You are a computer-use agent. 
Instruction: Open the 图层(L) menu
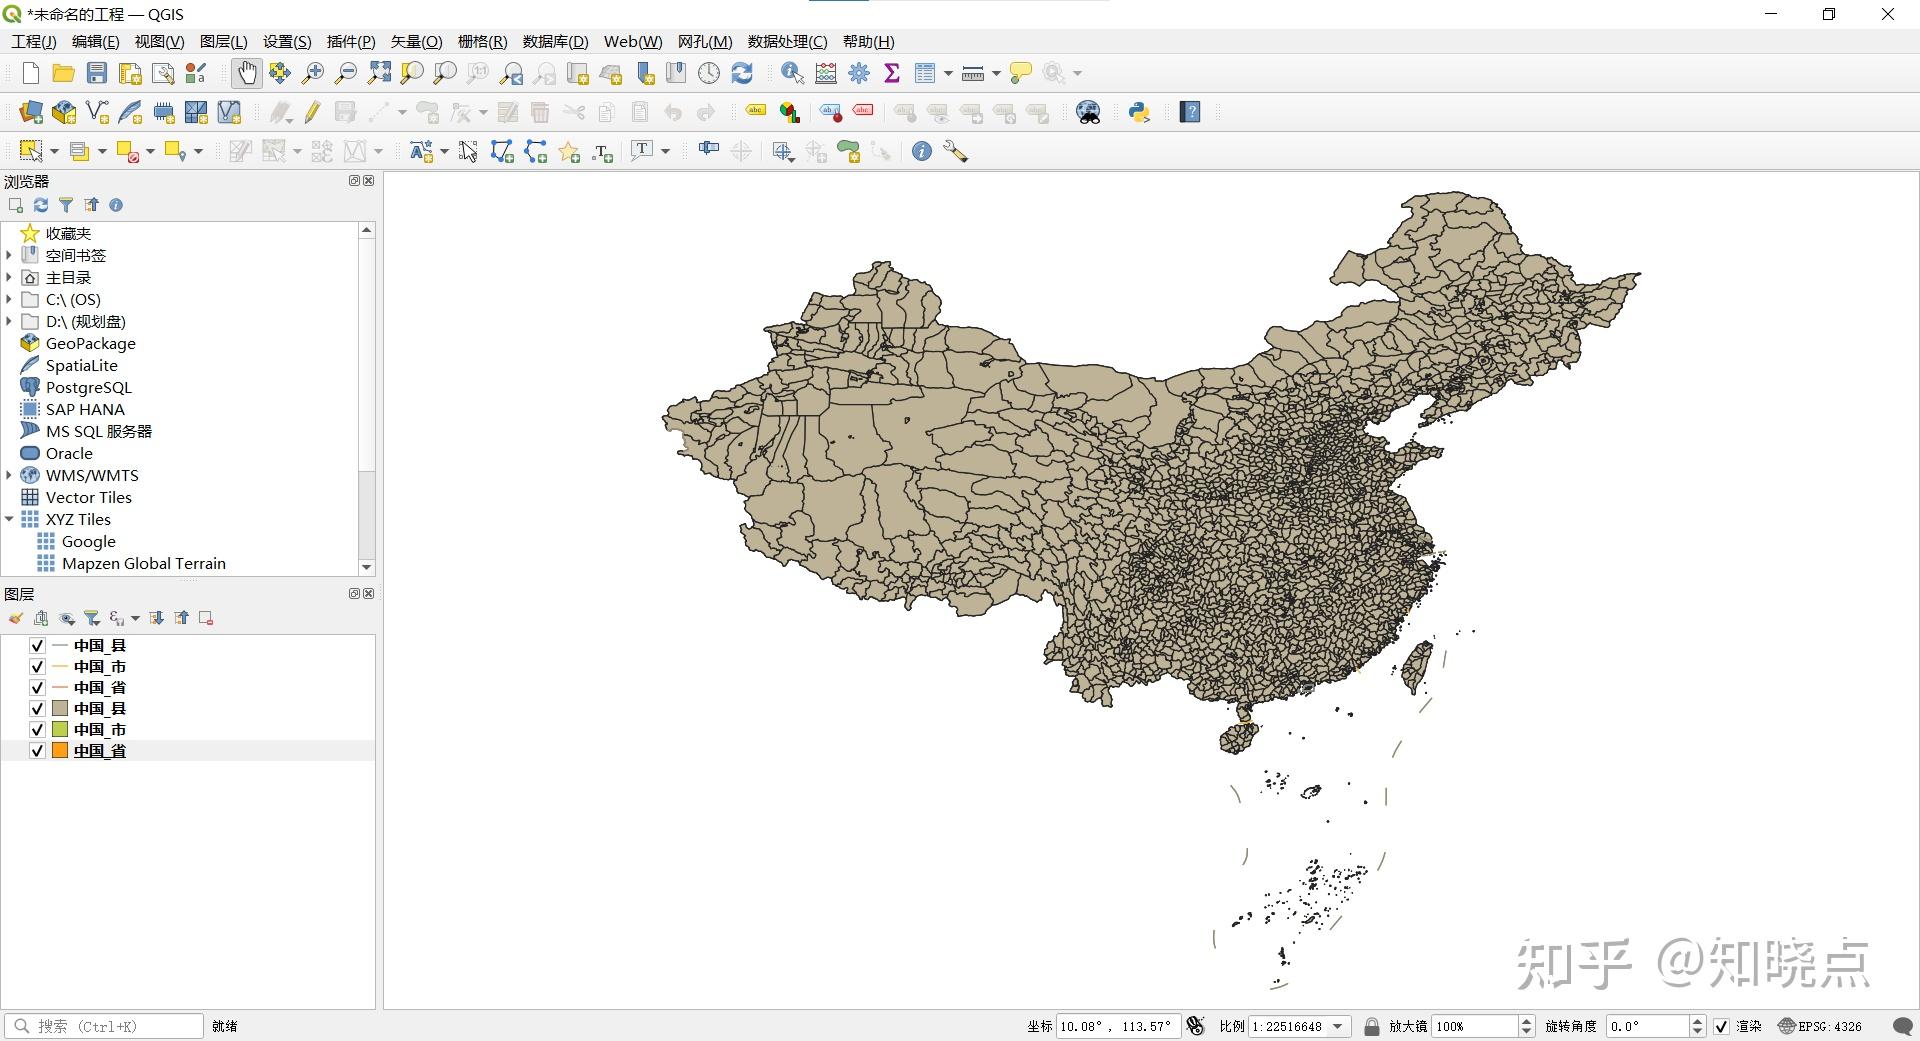point(223,41)
